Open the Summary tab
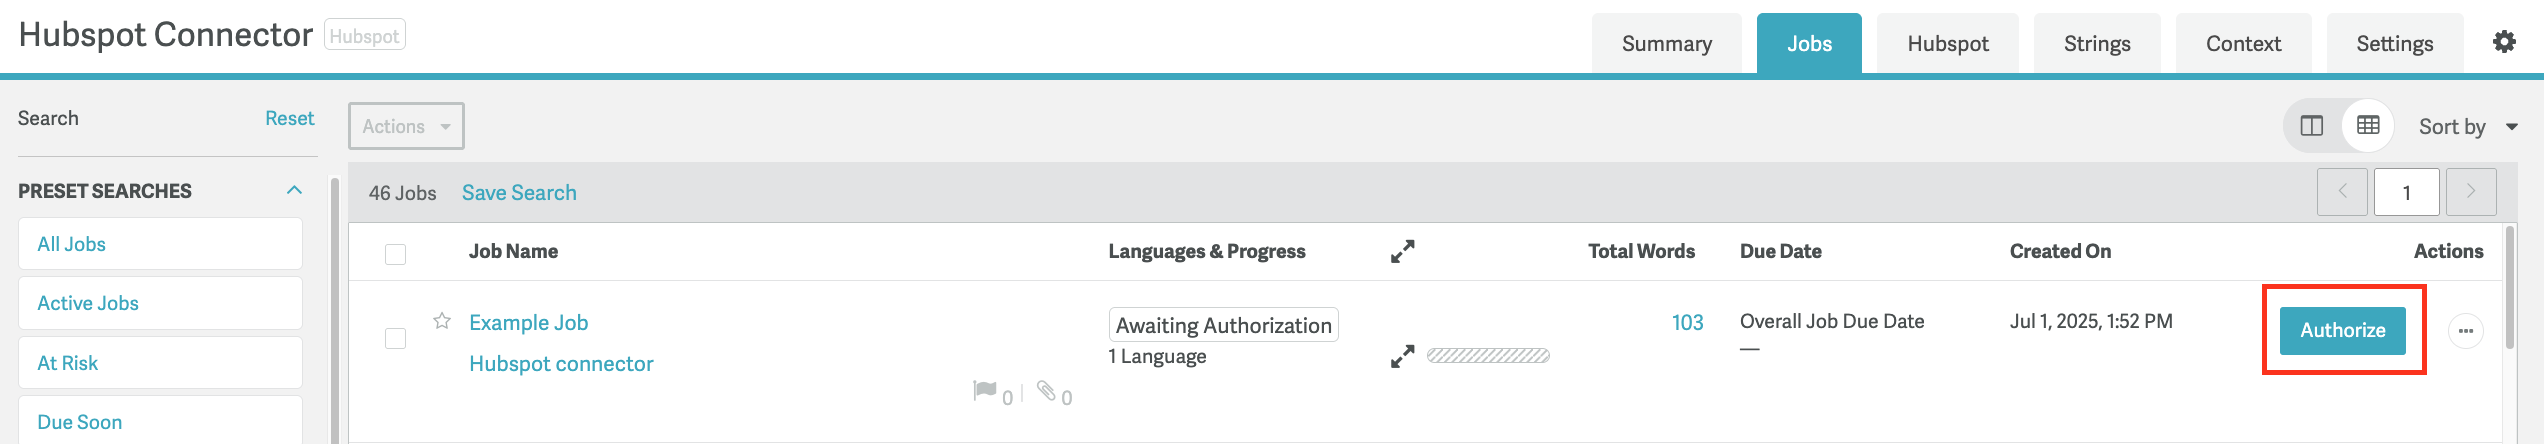 pos(1667,44)
